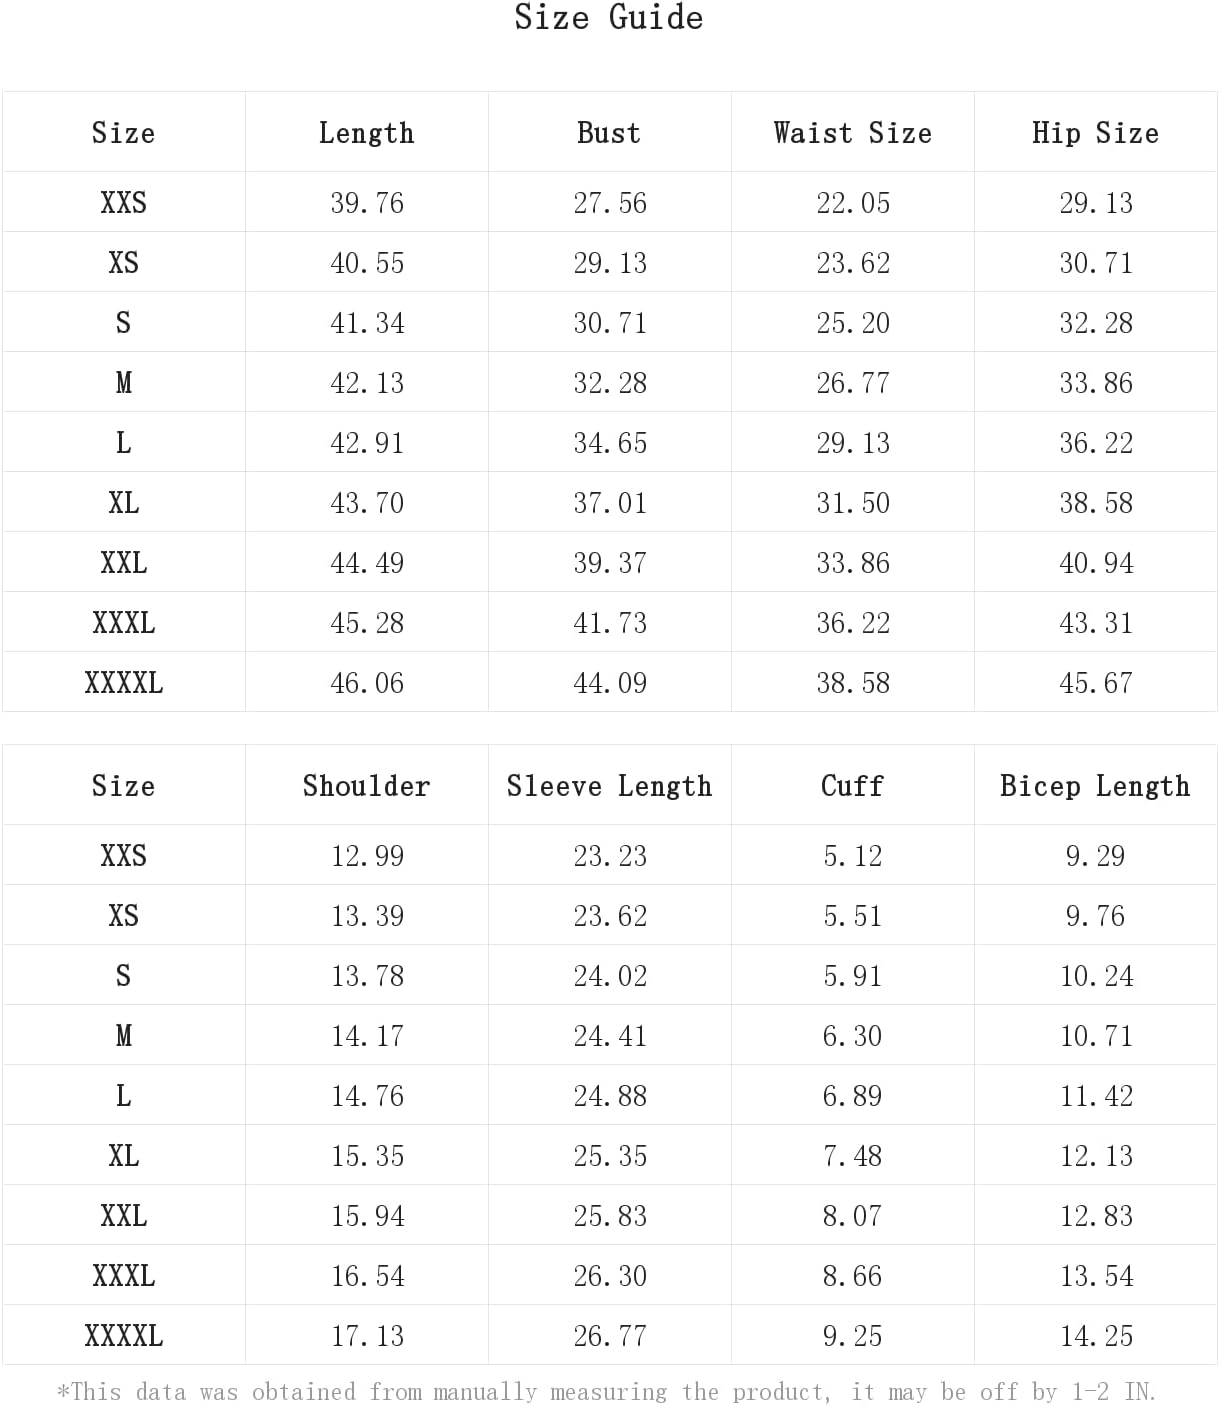Viewport: 1220px width, 1405px height.
Task: Select the Shoulder column header
Action: 366,786
